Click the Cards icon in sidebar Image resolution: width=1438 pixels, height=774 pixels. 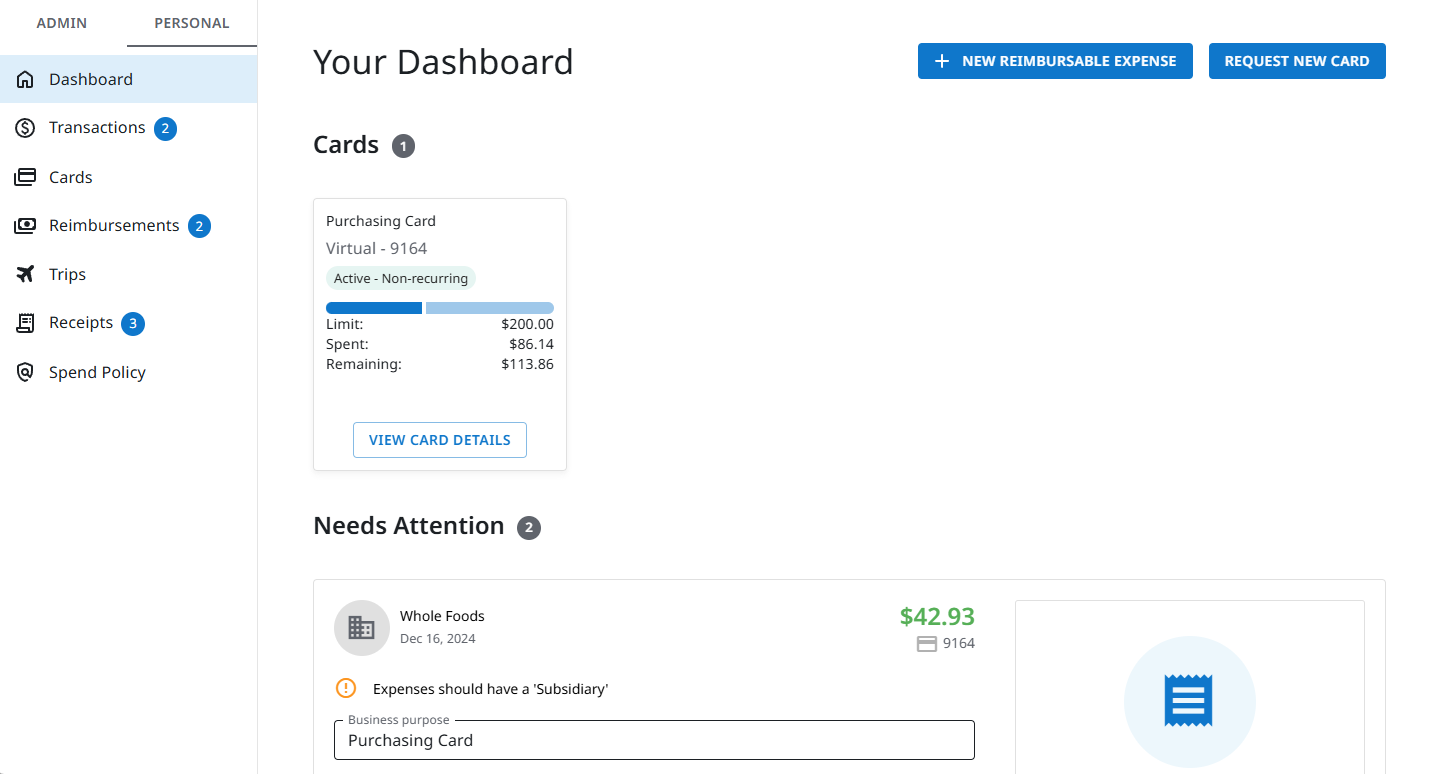(x=25, y=177)
